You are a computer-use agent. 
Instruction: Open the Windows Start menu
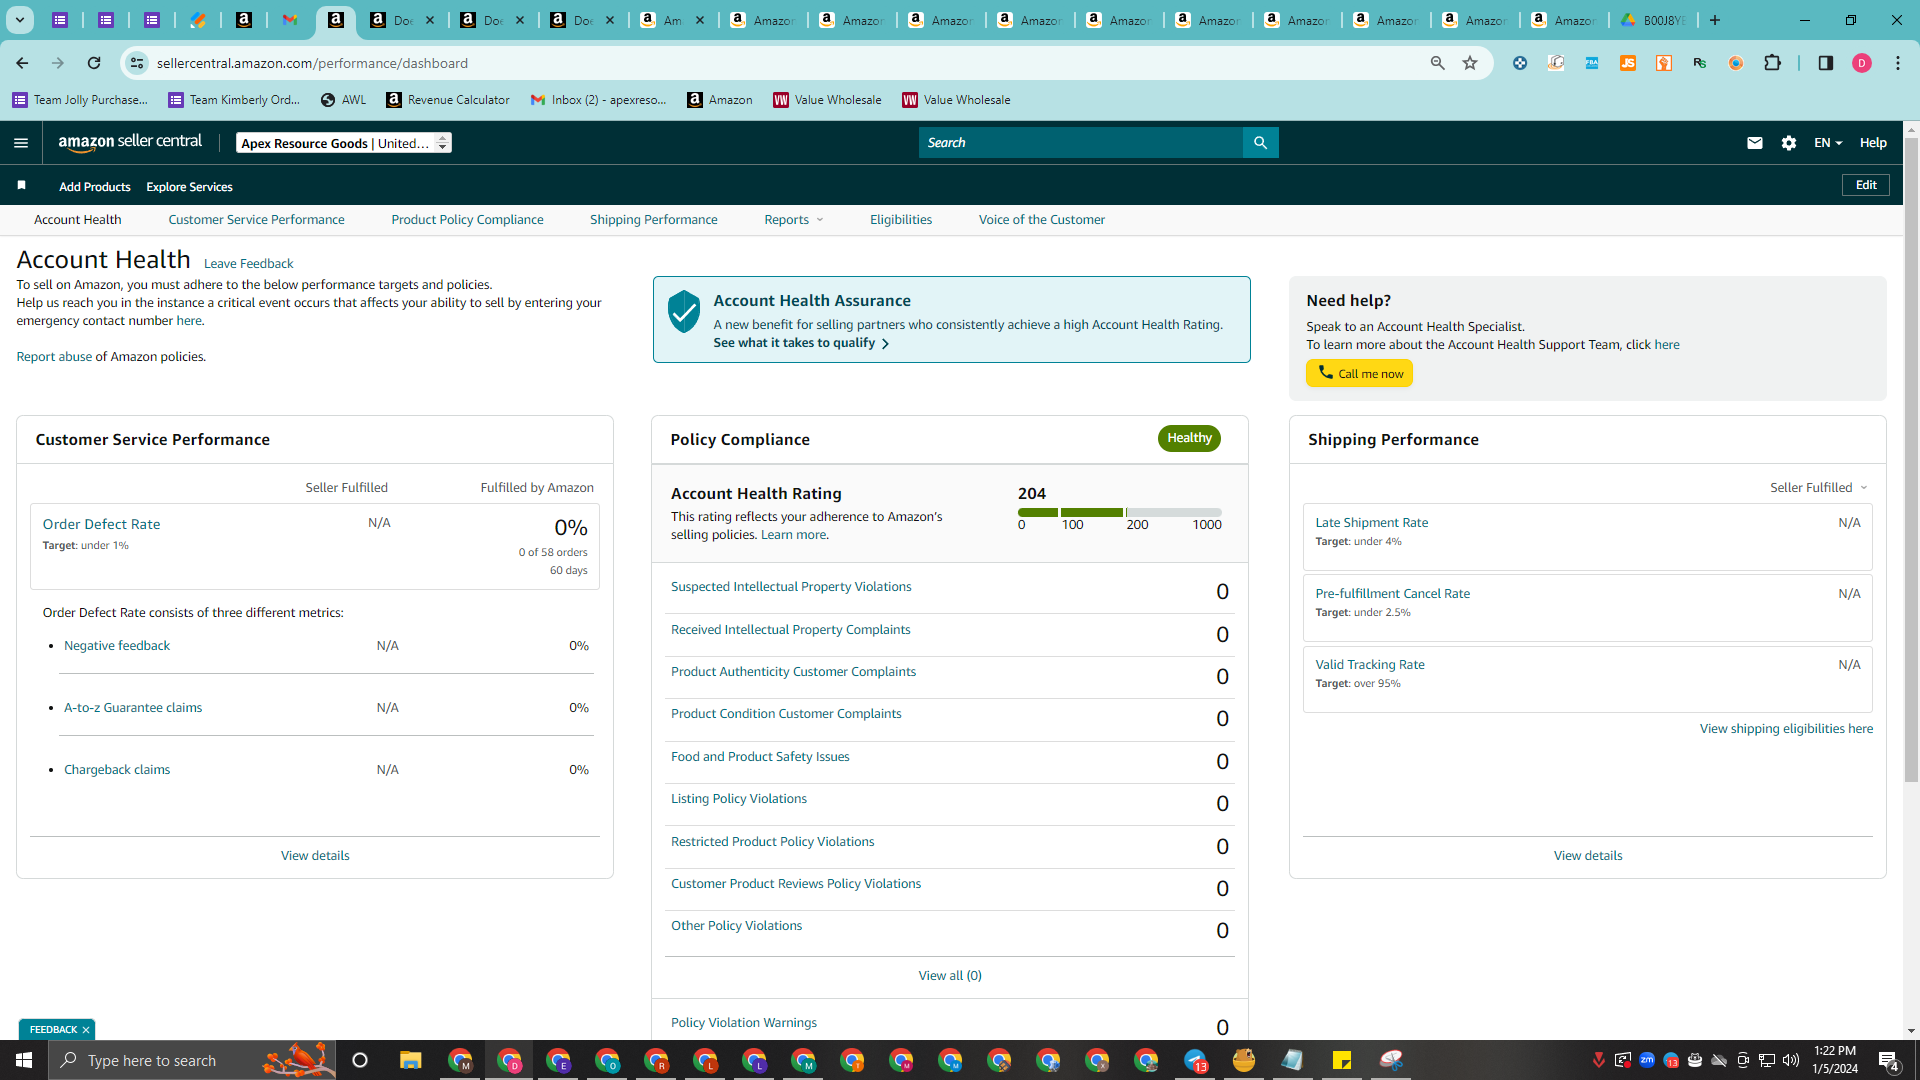click(x=24, y=1060)
